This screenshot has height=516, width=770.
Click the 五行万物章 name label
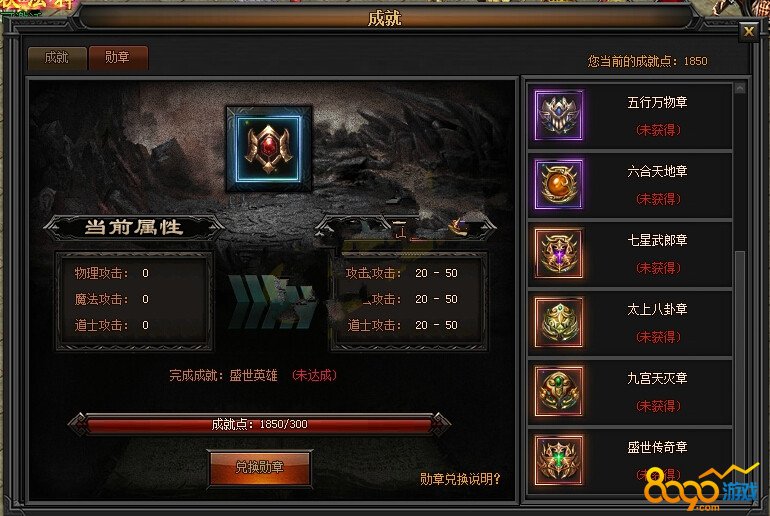pos(657,102)
